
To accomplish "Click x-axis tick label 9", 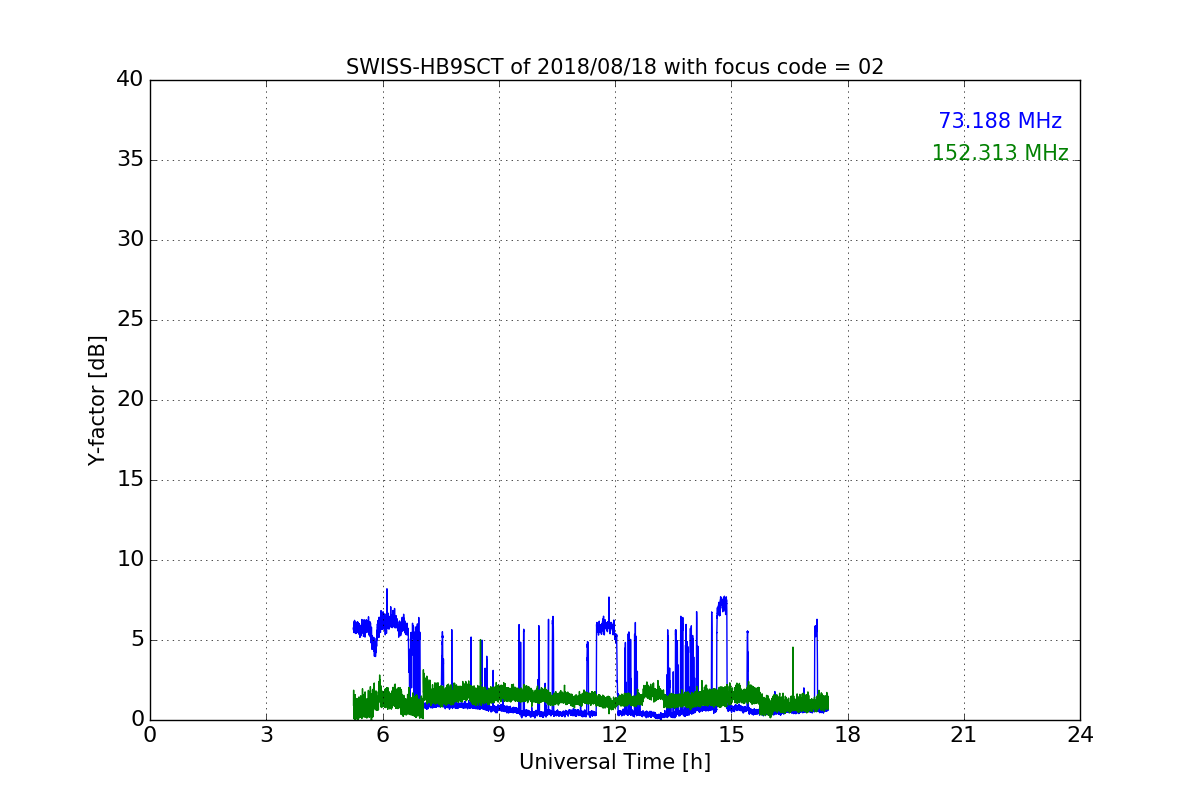I will click(x=499, y=735).
